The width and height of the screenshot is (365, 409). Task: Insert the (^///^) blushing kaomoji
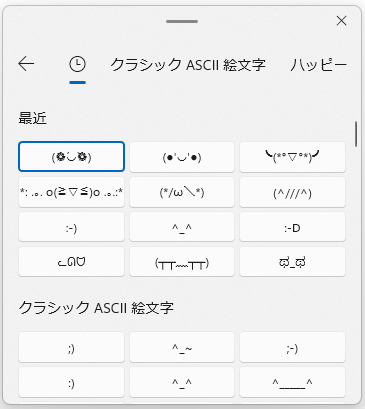tap(292, 192)
